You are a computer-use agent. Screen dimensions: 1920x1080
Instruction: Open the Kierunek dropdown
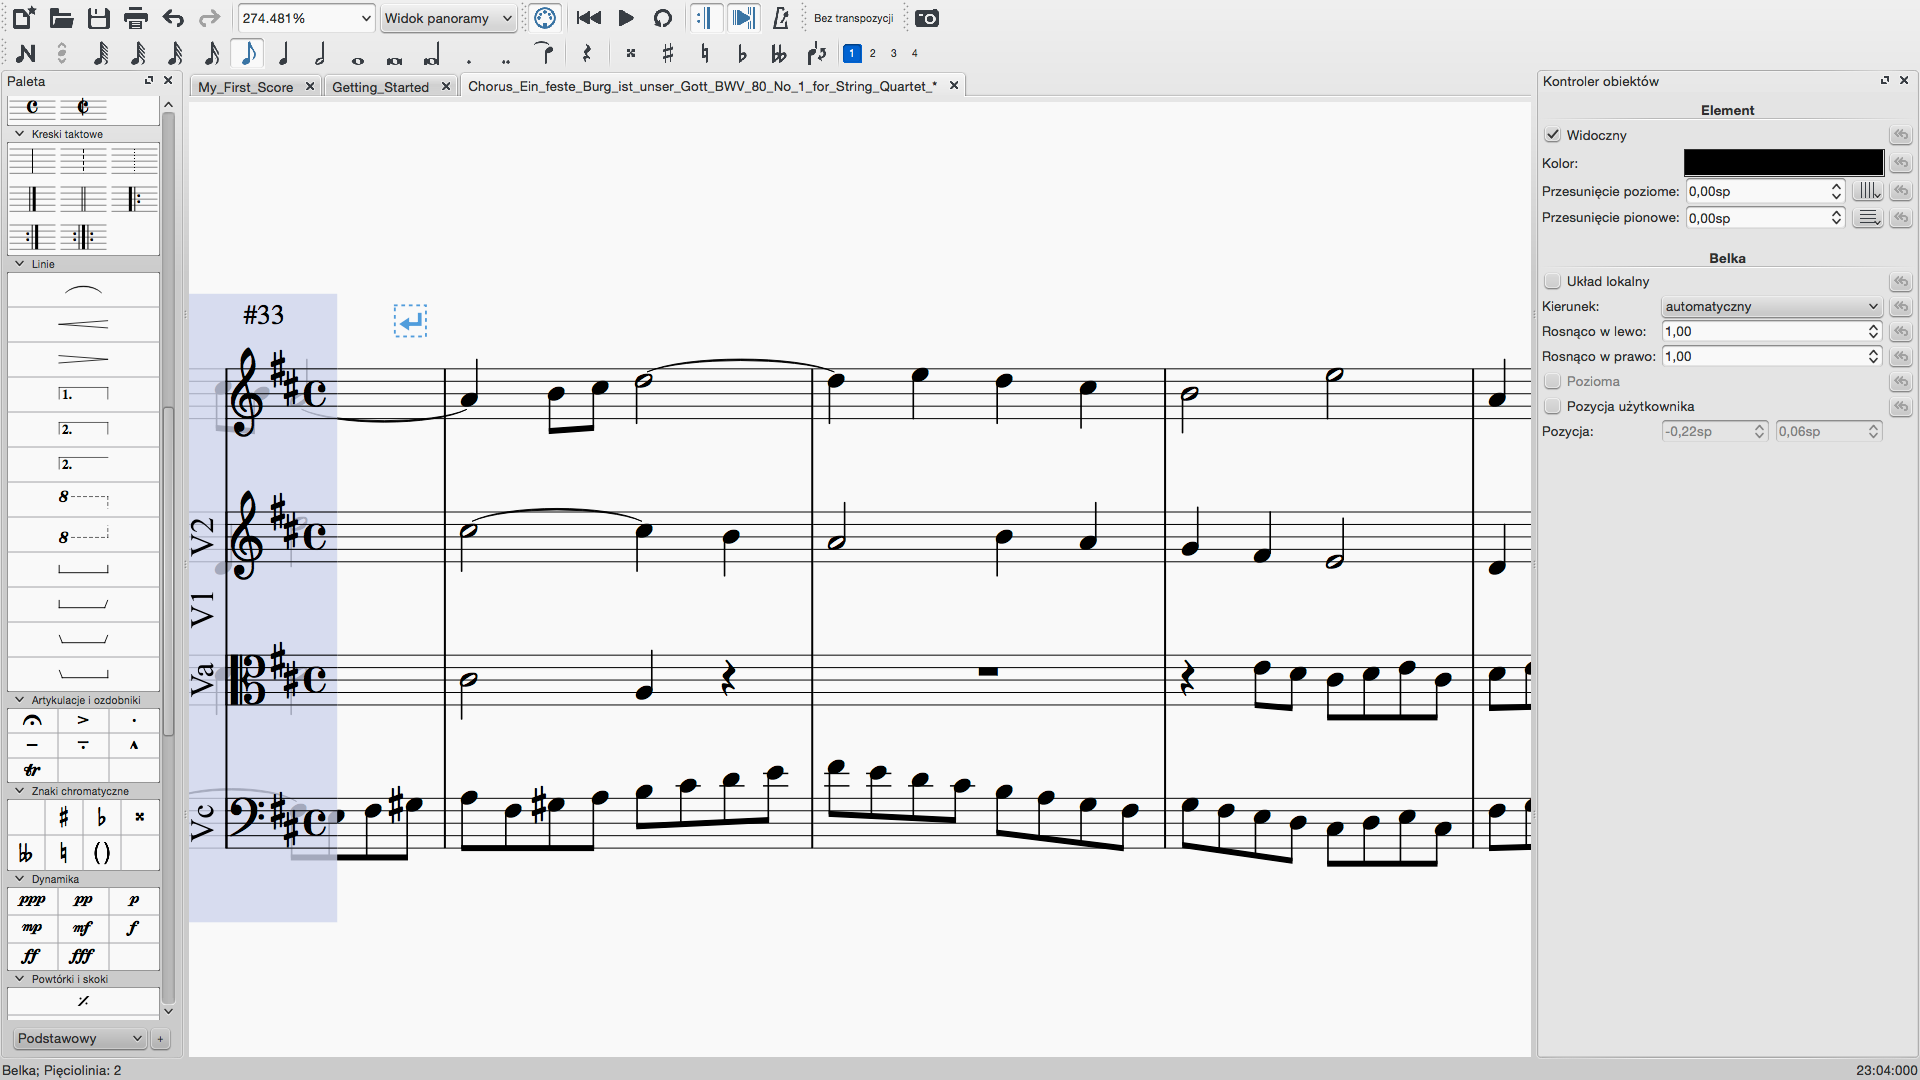point(1771,307)
